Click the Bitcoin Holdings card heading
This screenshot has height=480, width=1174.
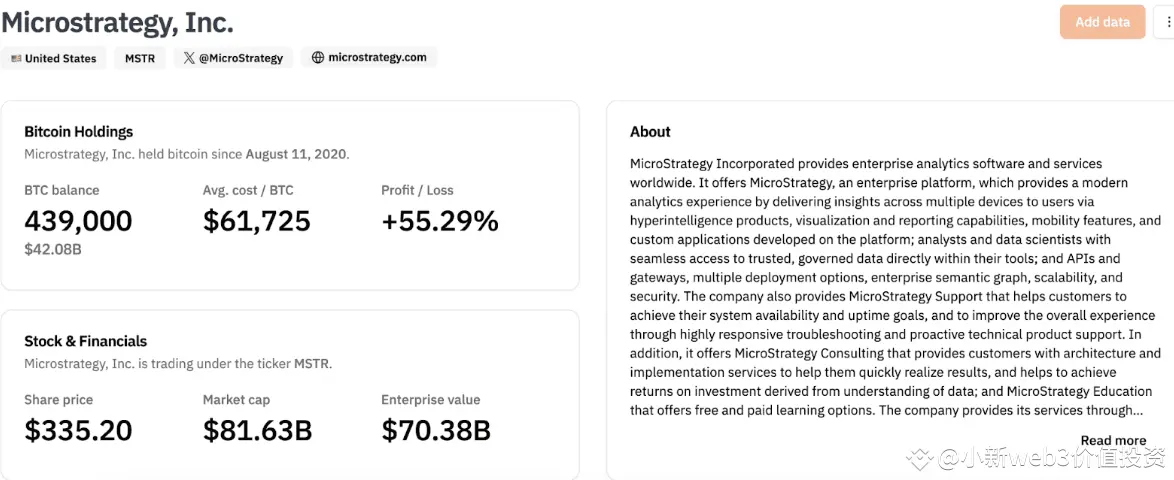(x=79, y=131)
